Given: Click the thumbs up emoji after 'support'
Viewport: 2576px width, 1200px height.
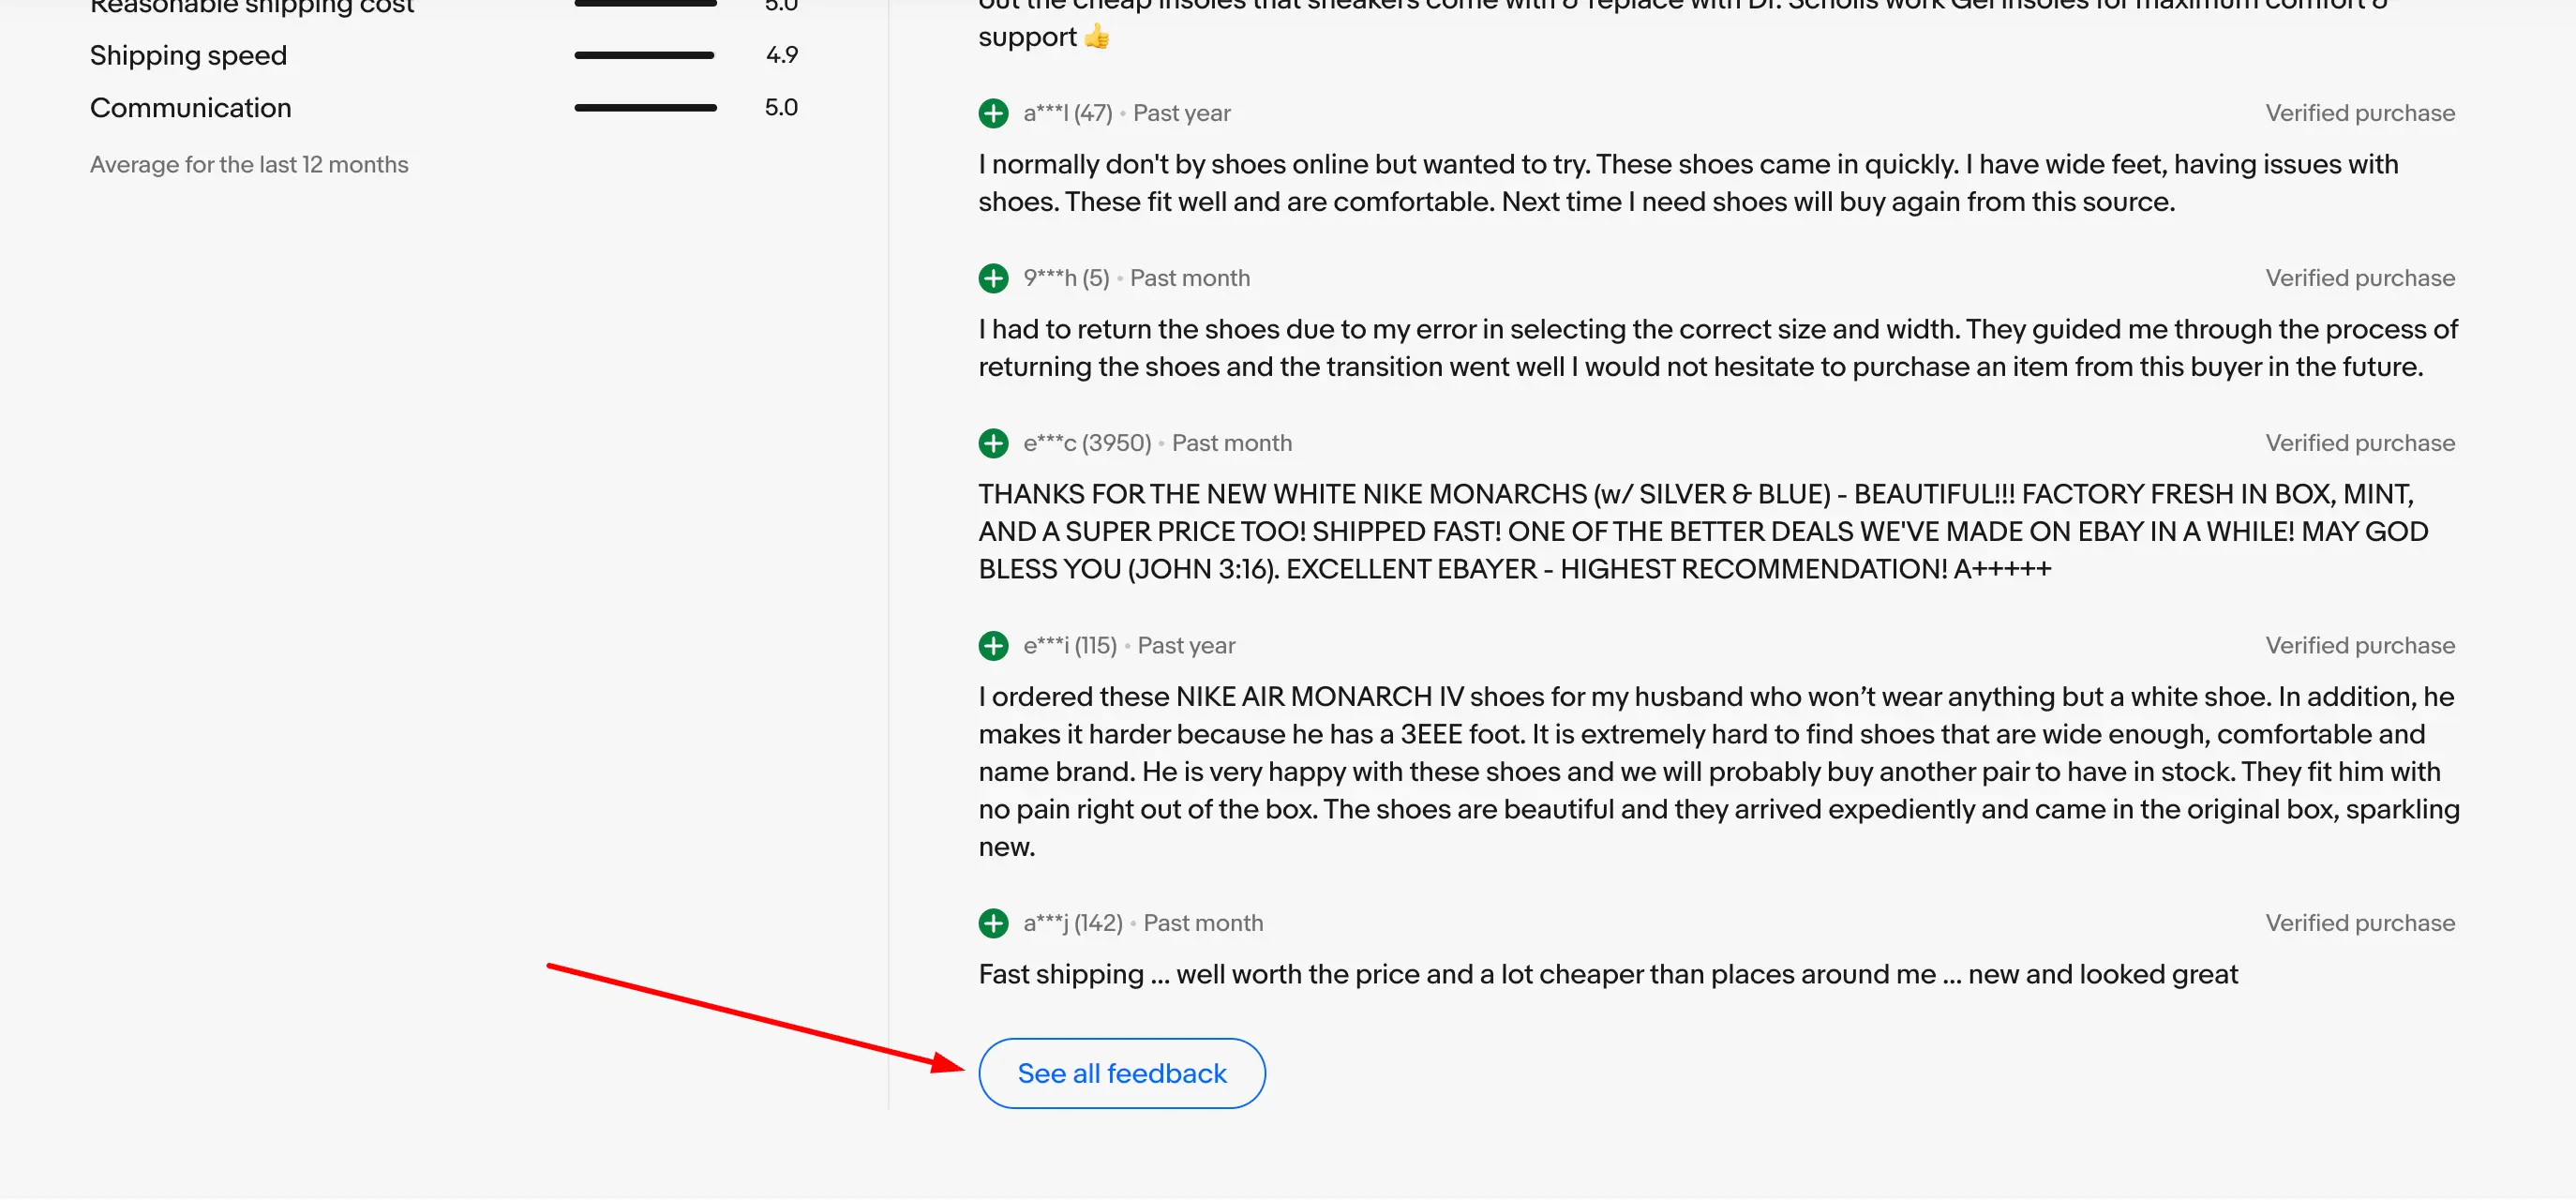Looking at the screenshot, I should click(1097, 37).
